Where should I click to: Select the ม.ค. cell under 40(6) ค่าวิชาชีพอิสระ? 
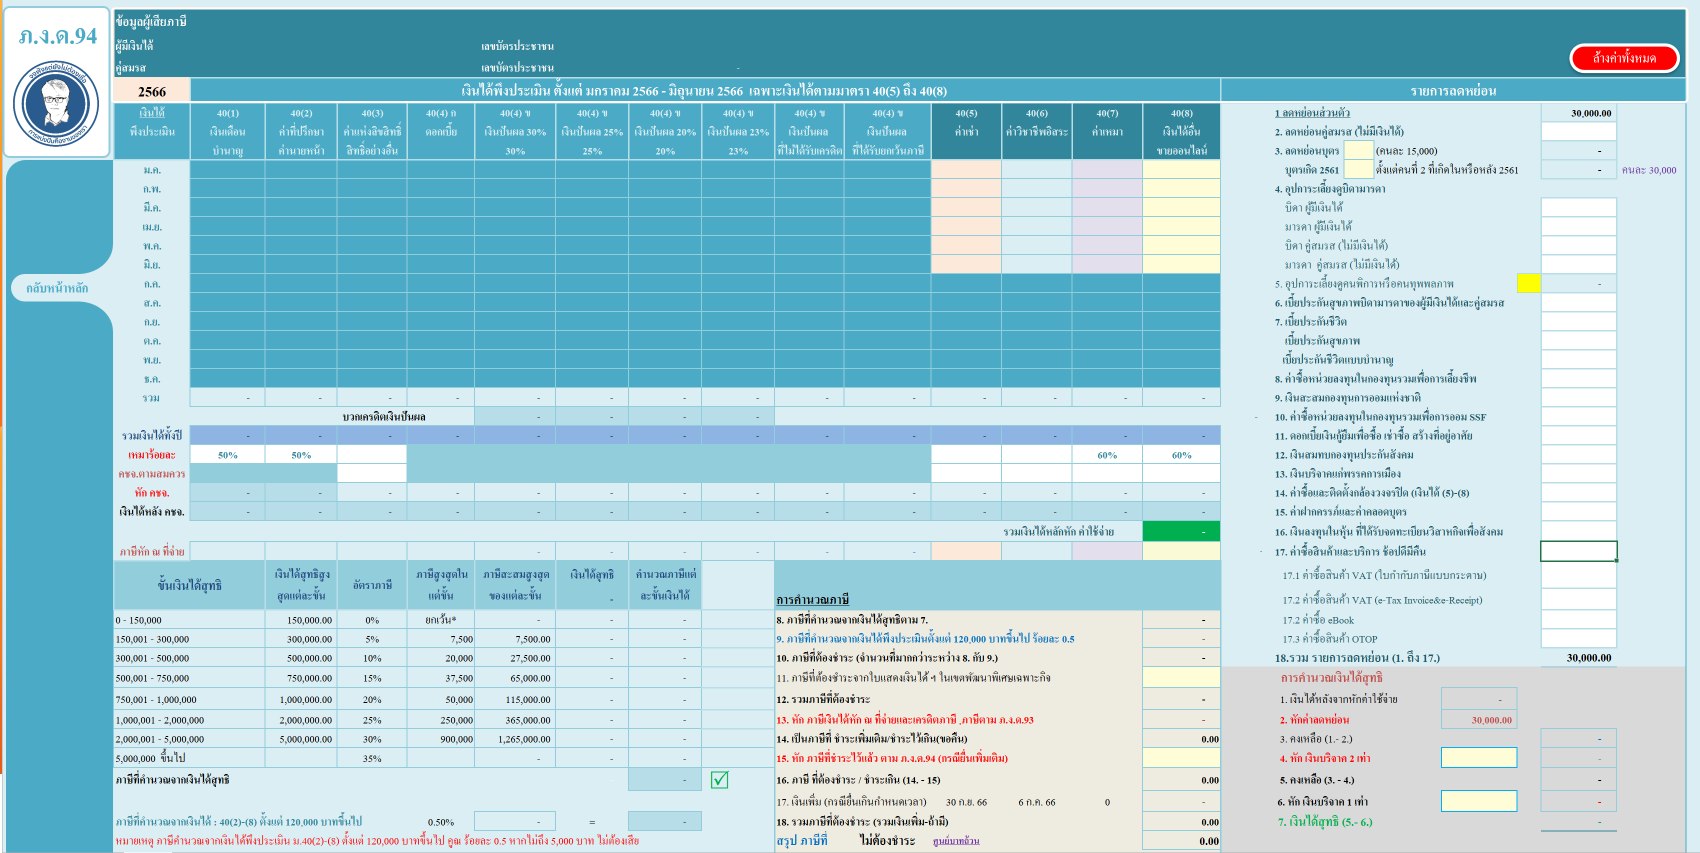(x=1036, y=170)
